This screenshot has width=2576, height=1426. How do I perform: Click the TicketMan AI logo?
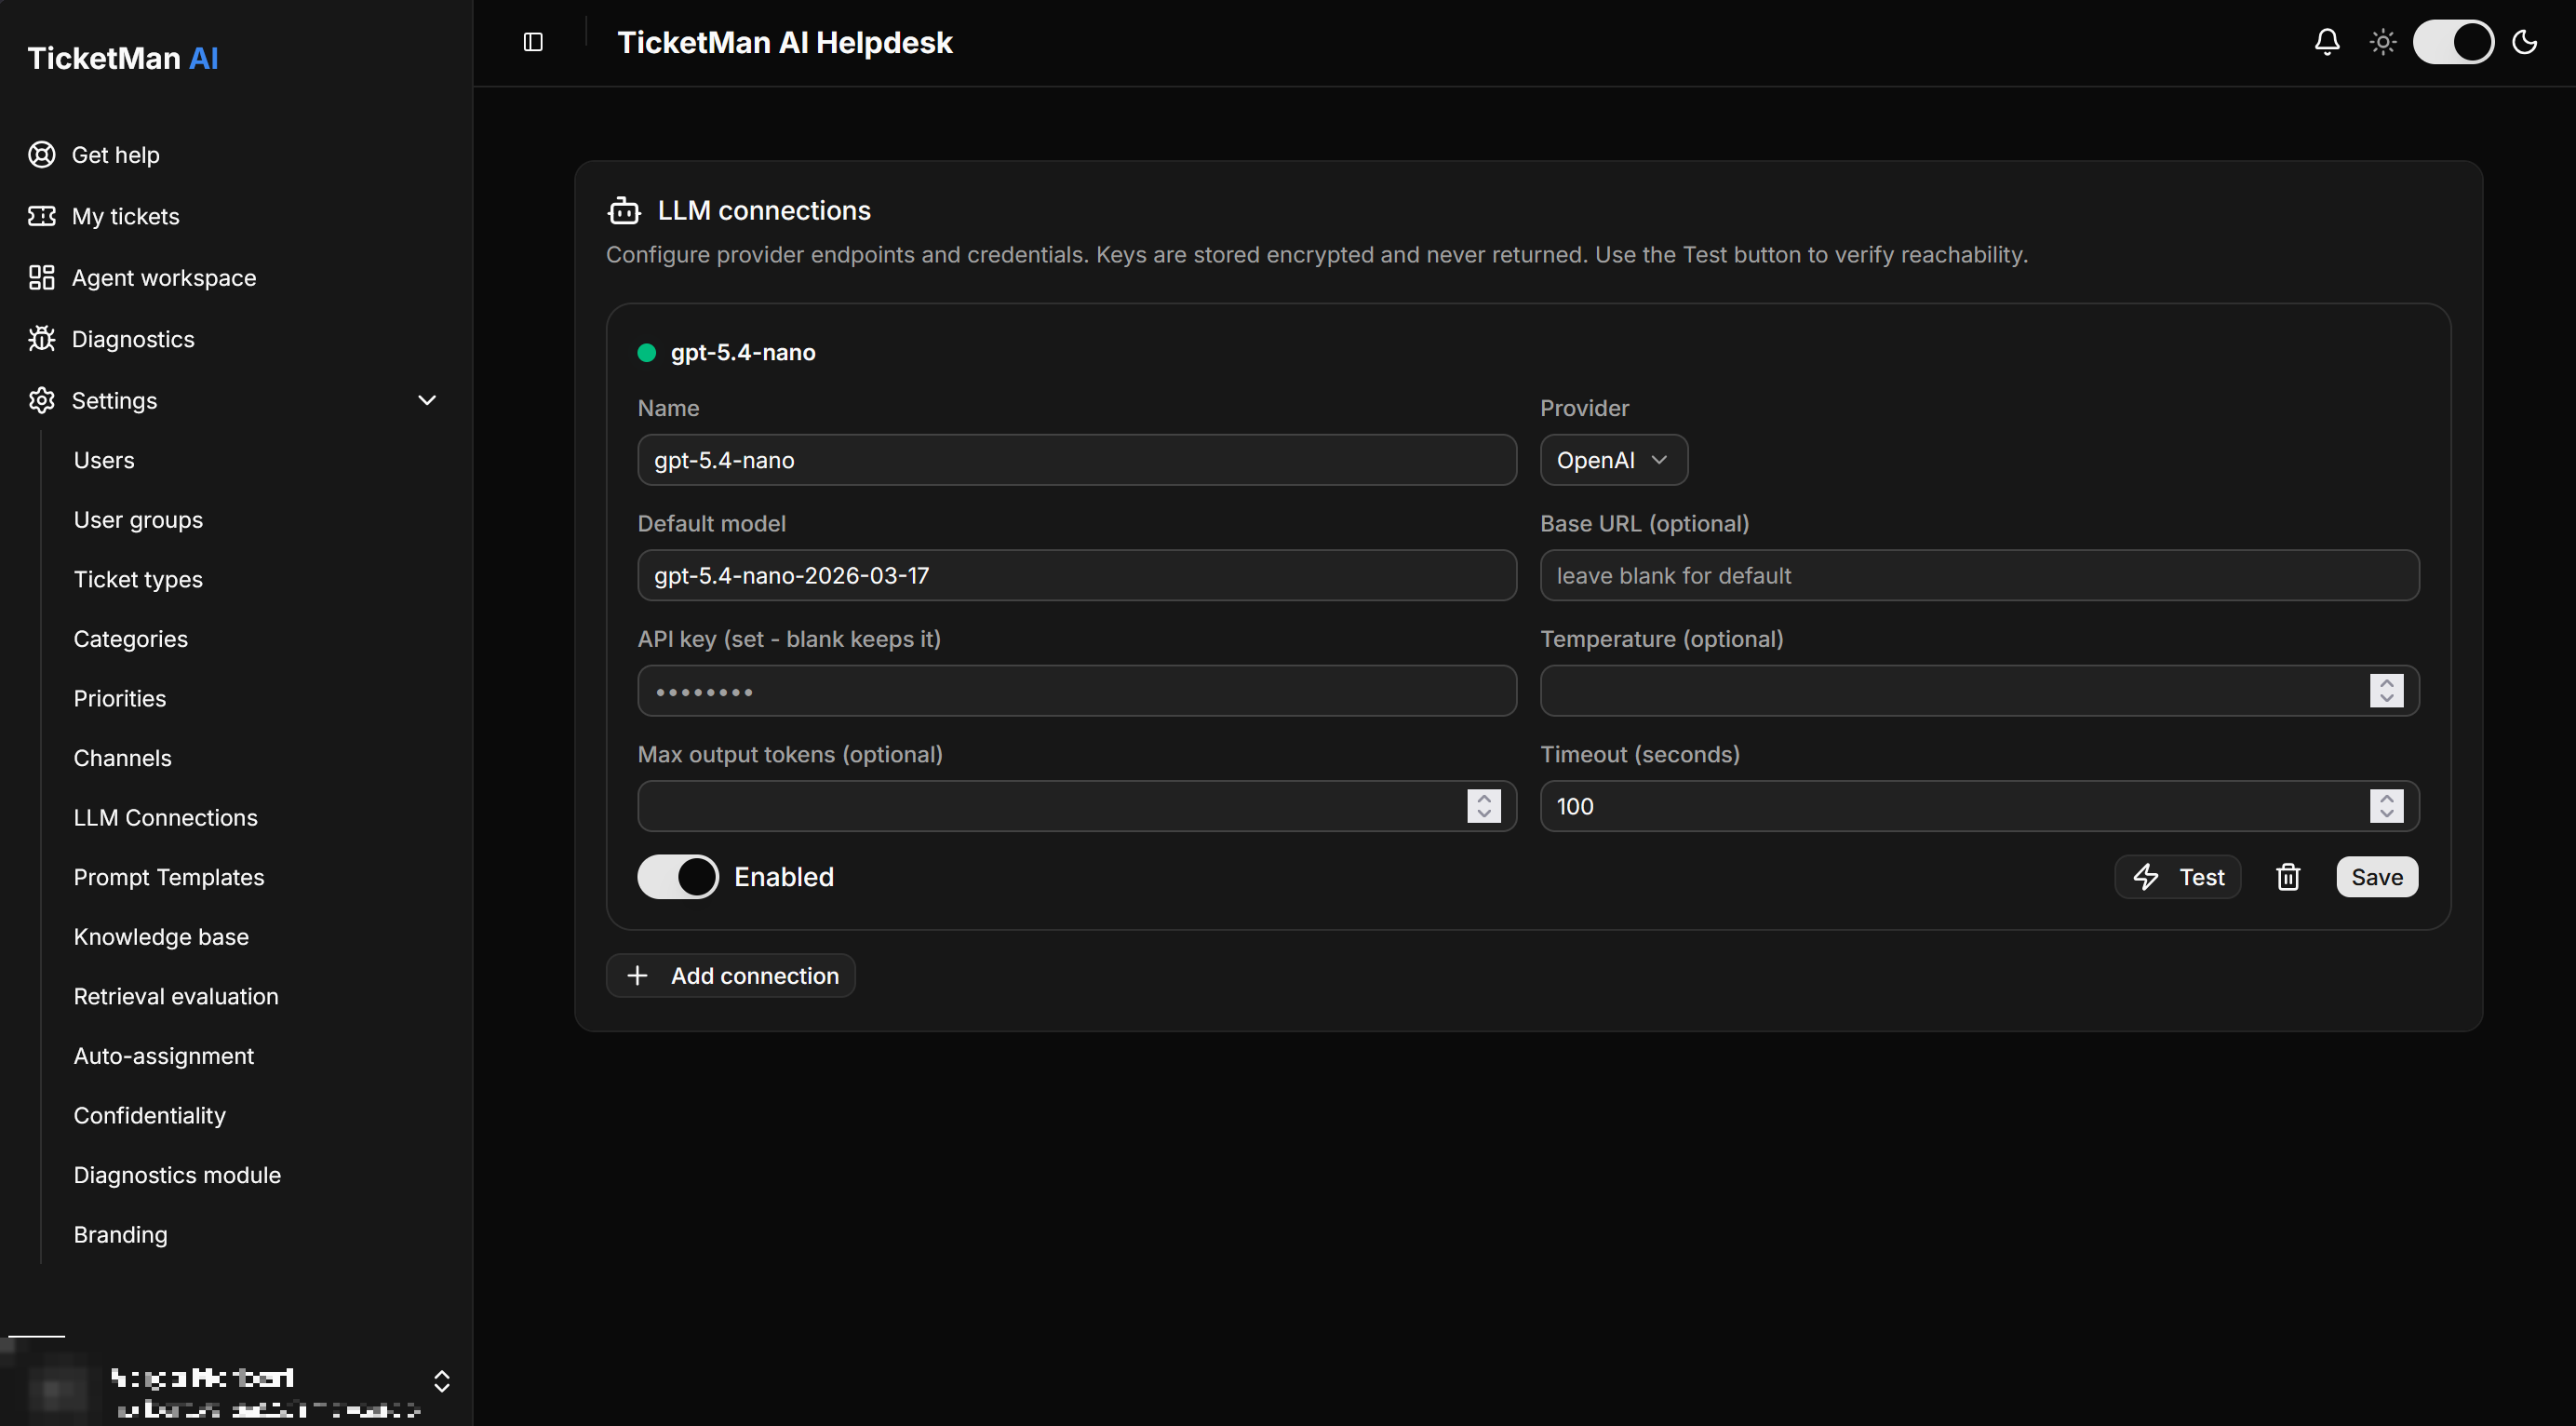click(123, 58)
